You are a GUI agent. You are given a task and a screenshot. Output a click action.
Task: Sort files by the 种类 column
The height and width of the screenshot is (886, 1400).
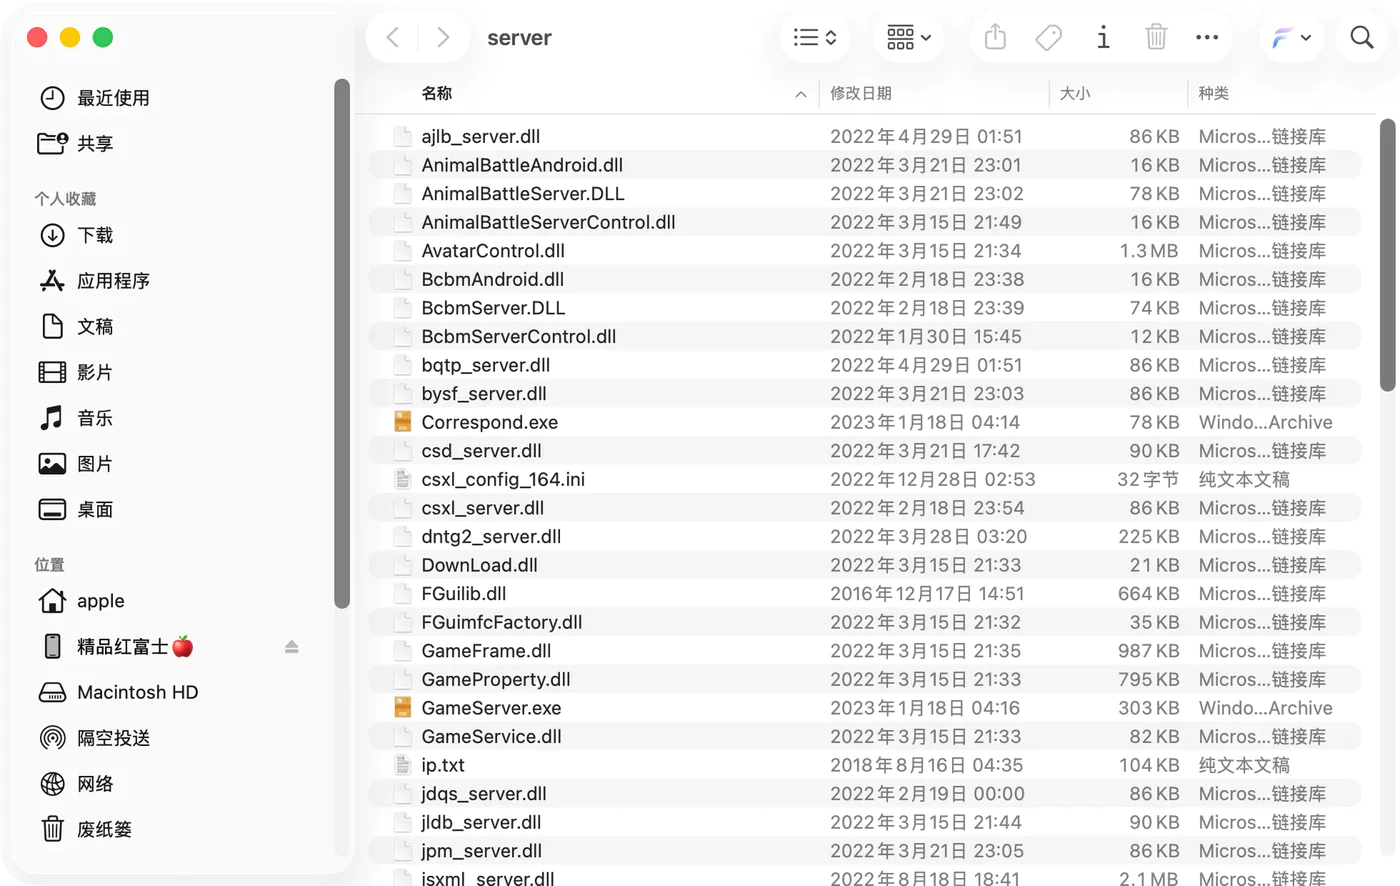[x=1214, y=93]
